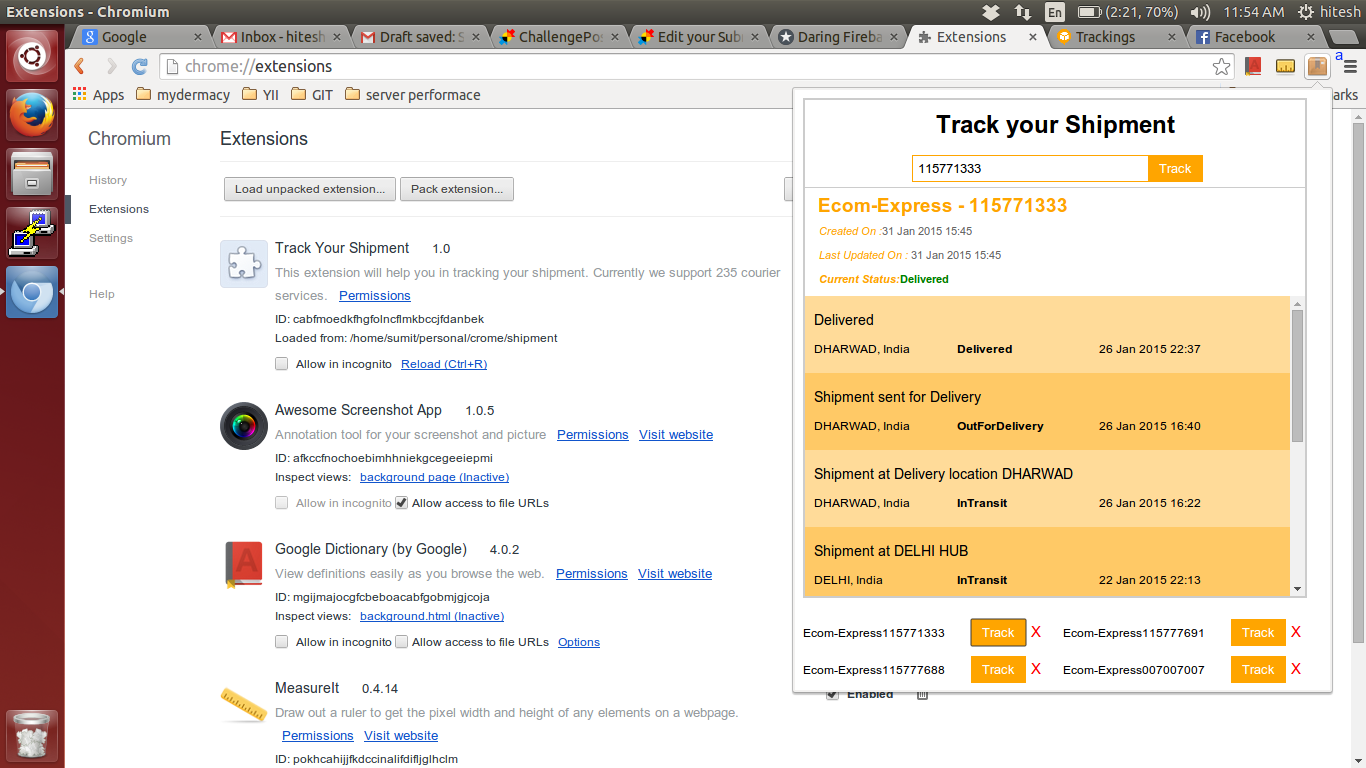Viewport: 1366px width, 768px height.
Task: Open Settings in Chromium sidebar
Action: pyautogui.click(x=111, y=238)
